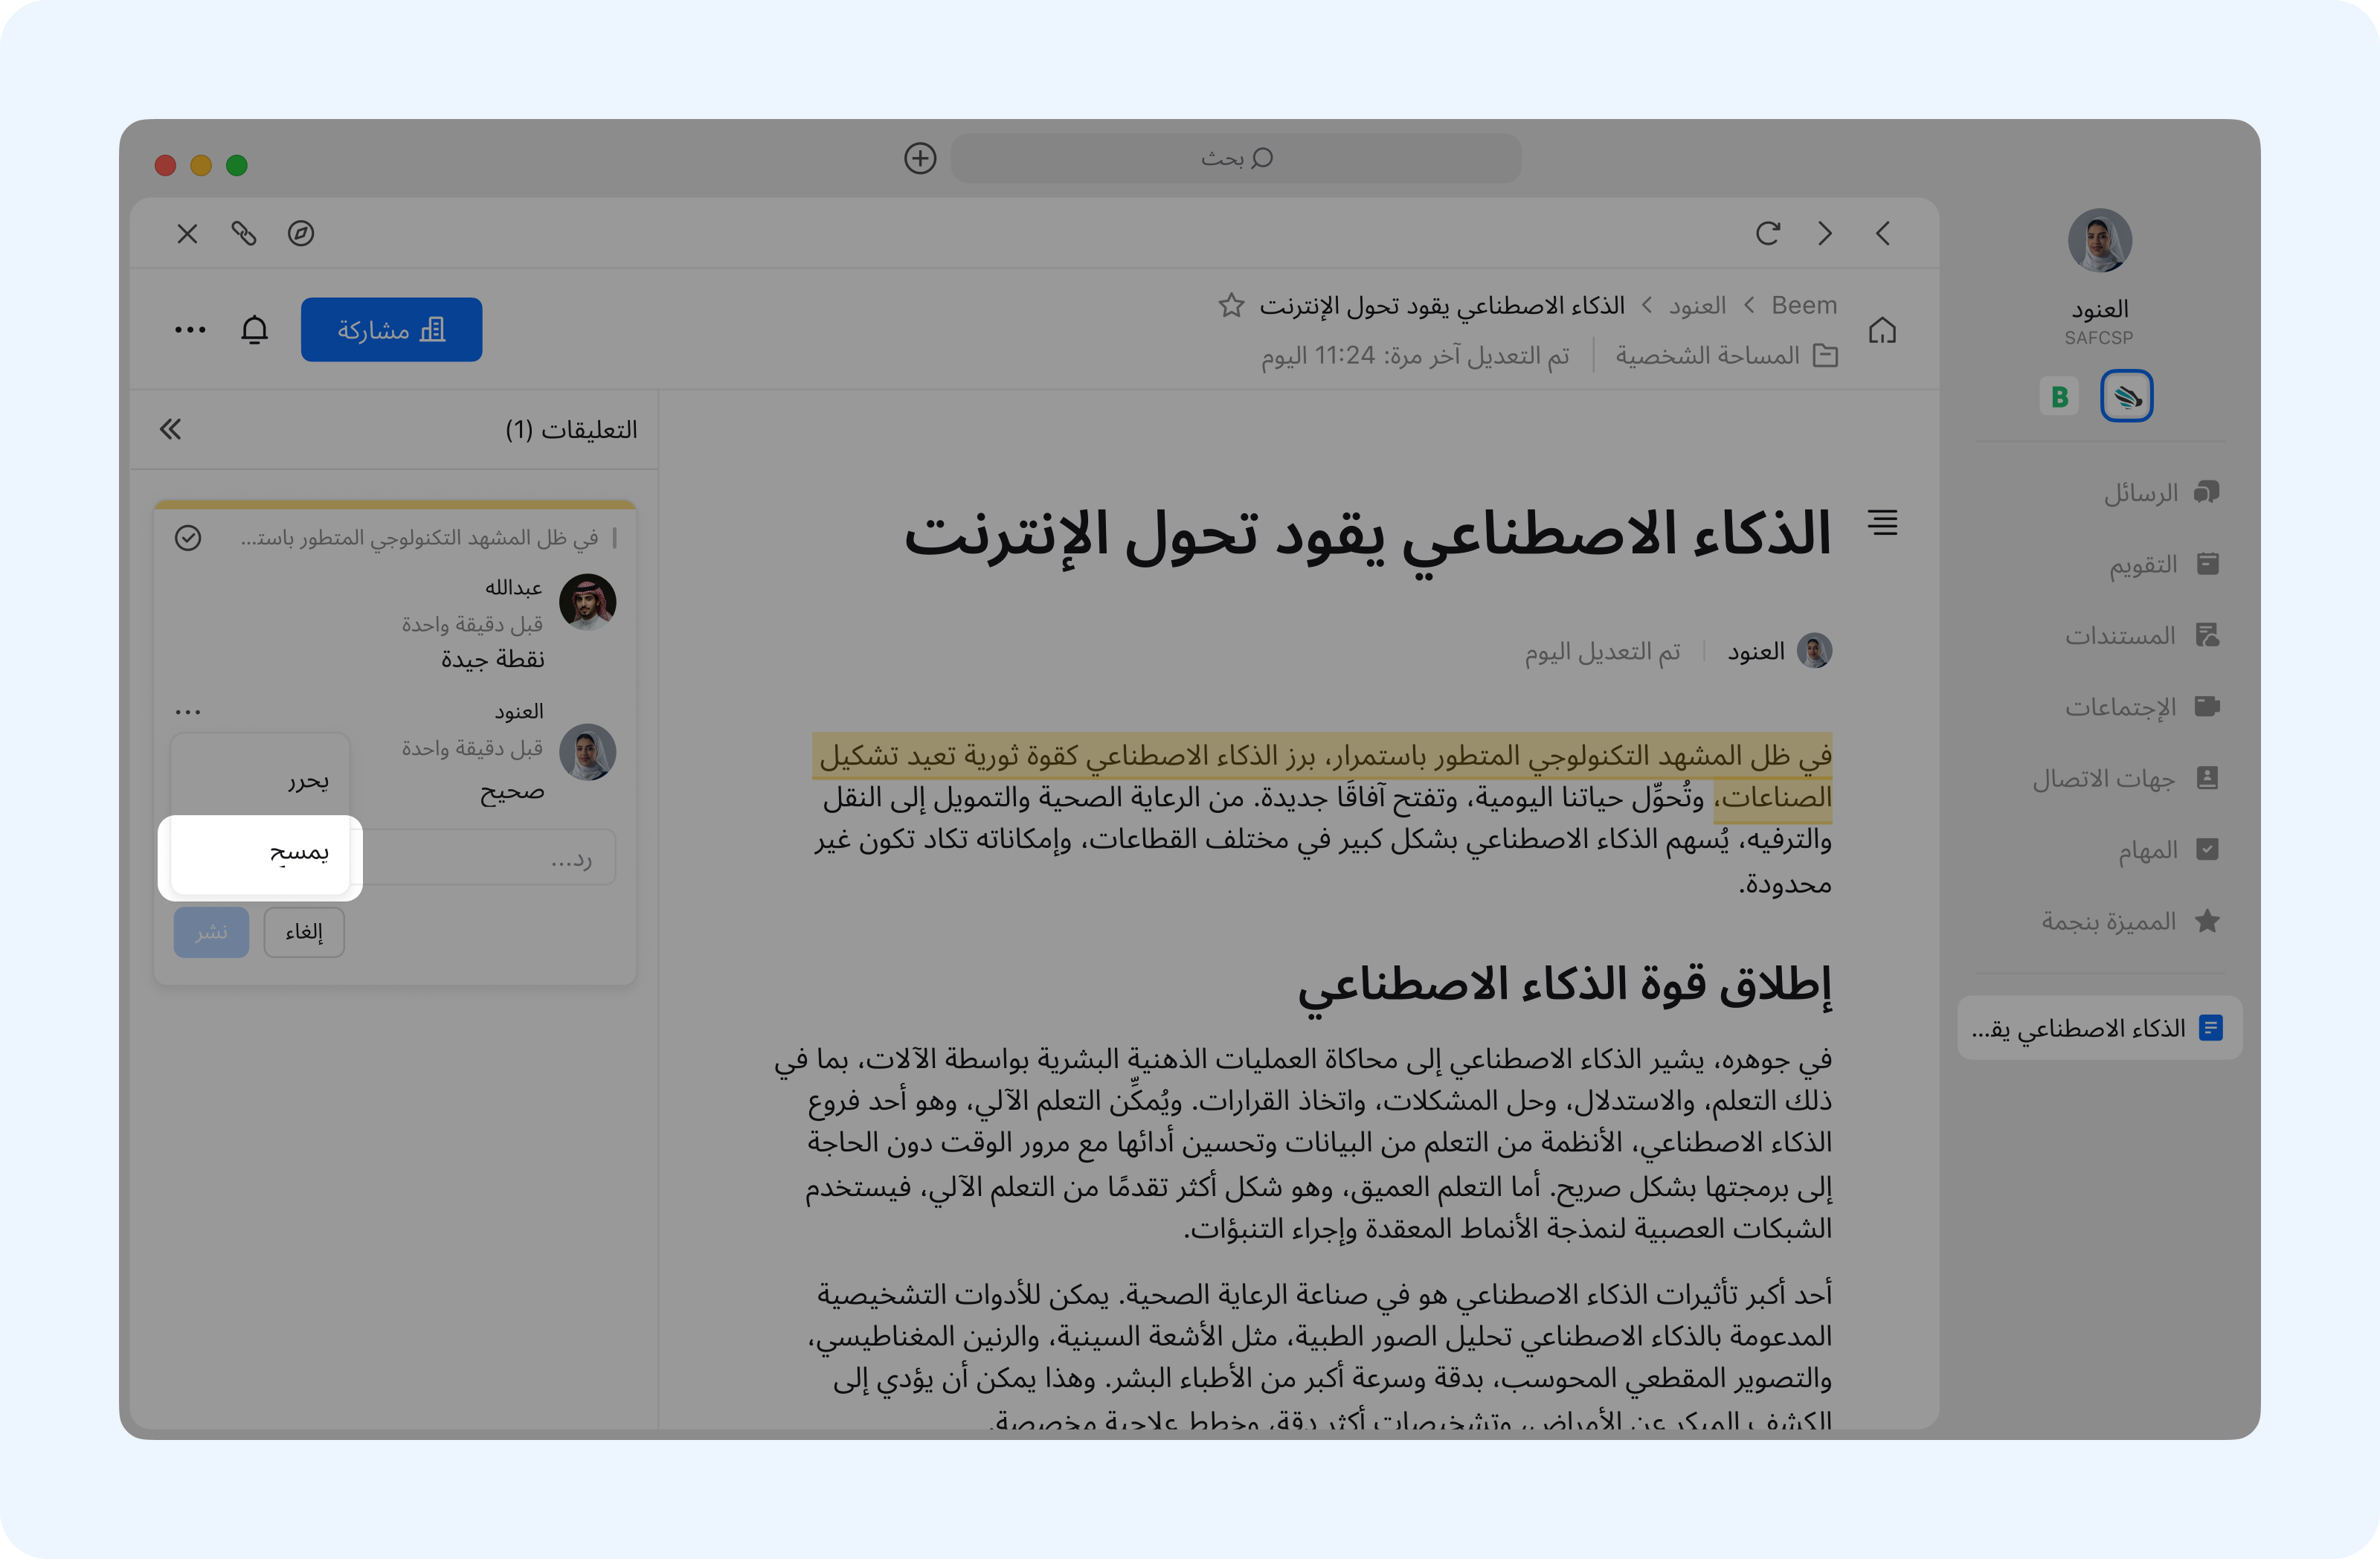
Task: Open comment options three dots
Action: point(188,712)
